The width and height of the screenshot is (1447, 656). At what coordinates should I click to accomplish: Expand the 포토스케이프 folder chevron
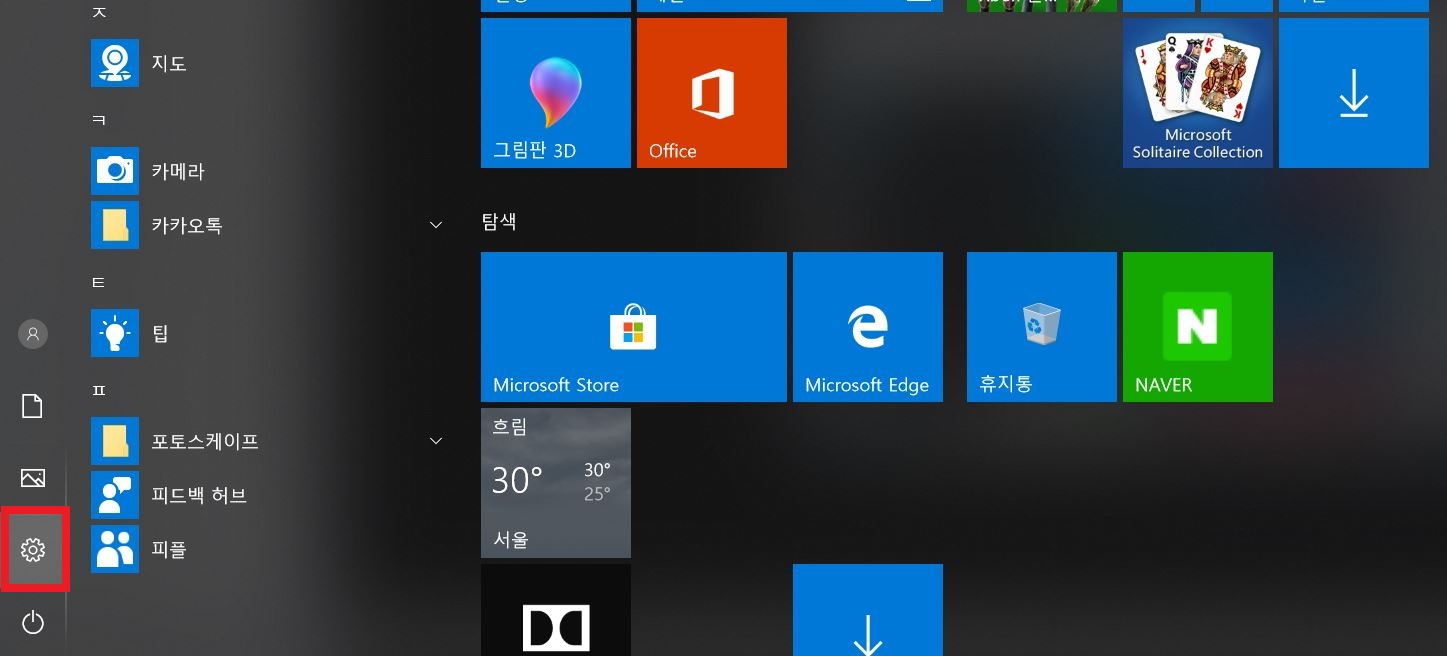(436, 441)
